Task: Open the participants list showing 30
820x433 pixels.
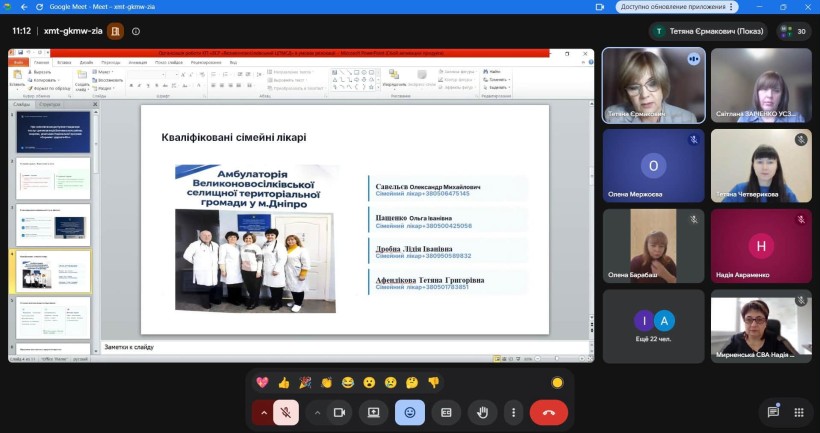Action: pos(794,31)
